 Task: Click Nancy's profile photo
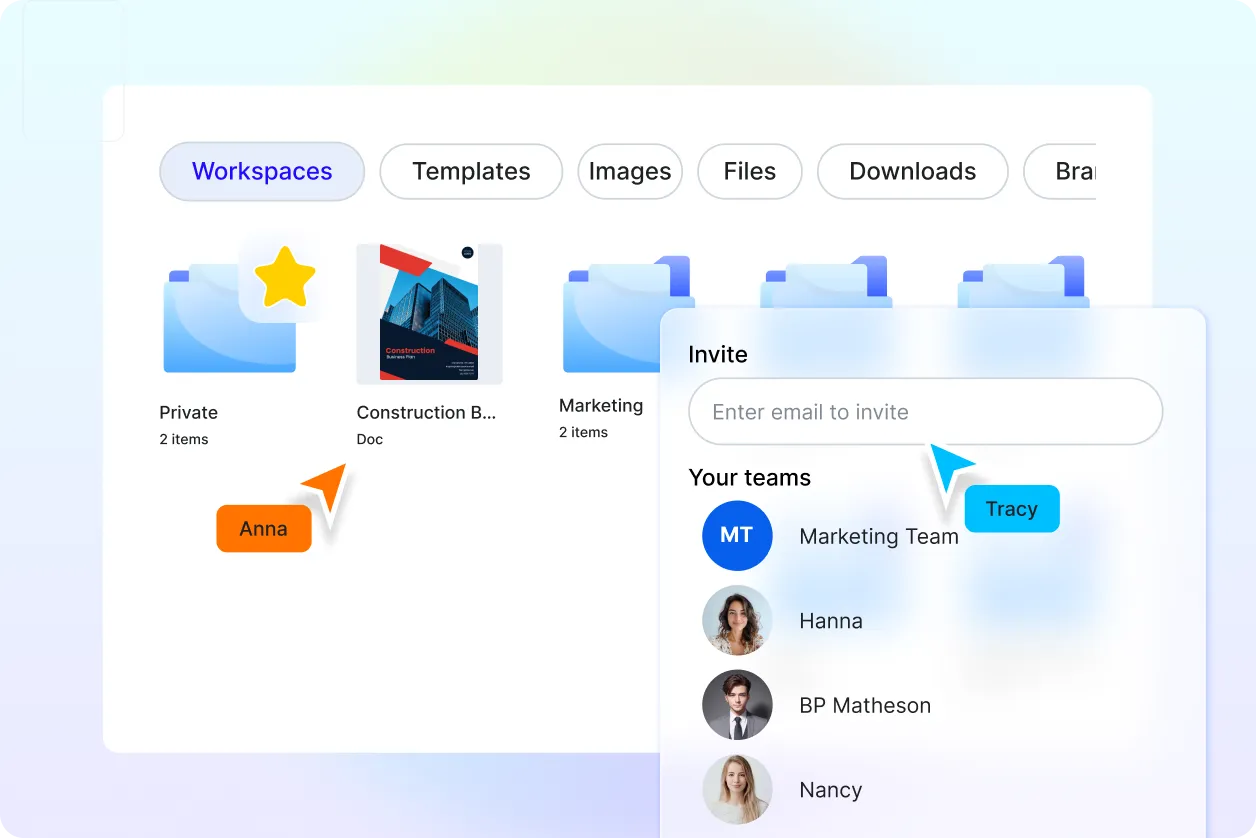(x=737, y=789)
